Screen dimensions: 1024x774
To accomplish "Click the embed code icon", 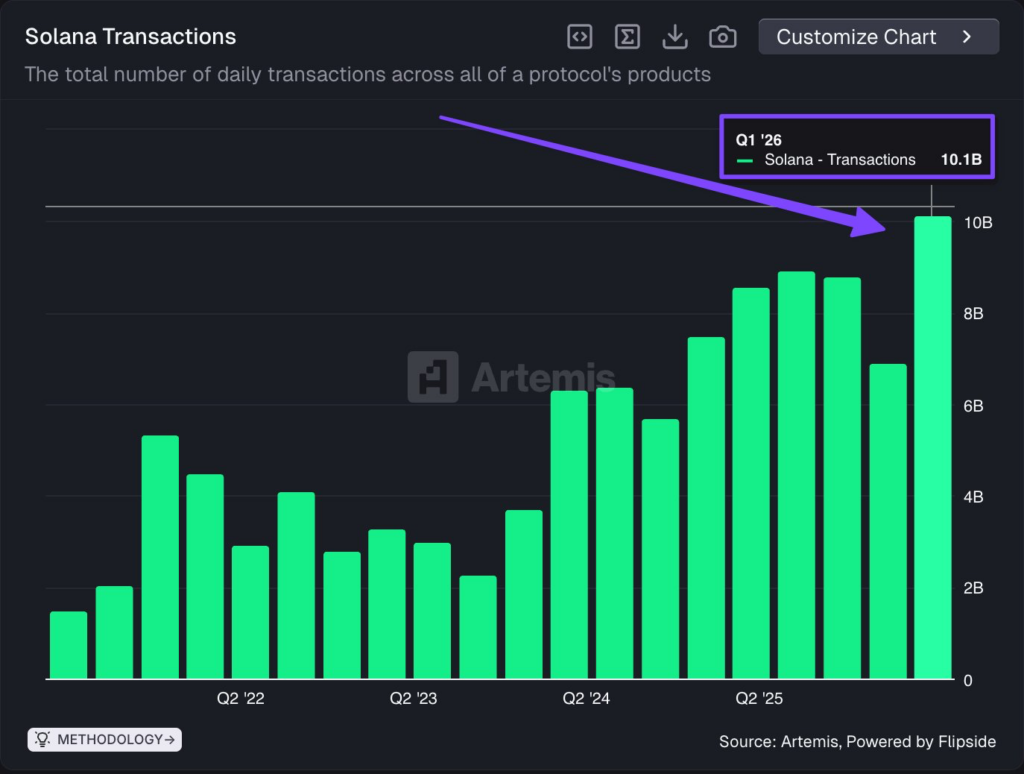I will tap(579, 36).
